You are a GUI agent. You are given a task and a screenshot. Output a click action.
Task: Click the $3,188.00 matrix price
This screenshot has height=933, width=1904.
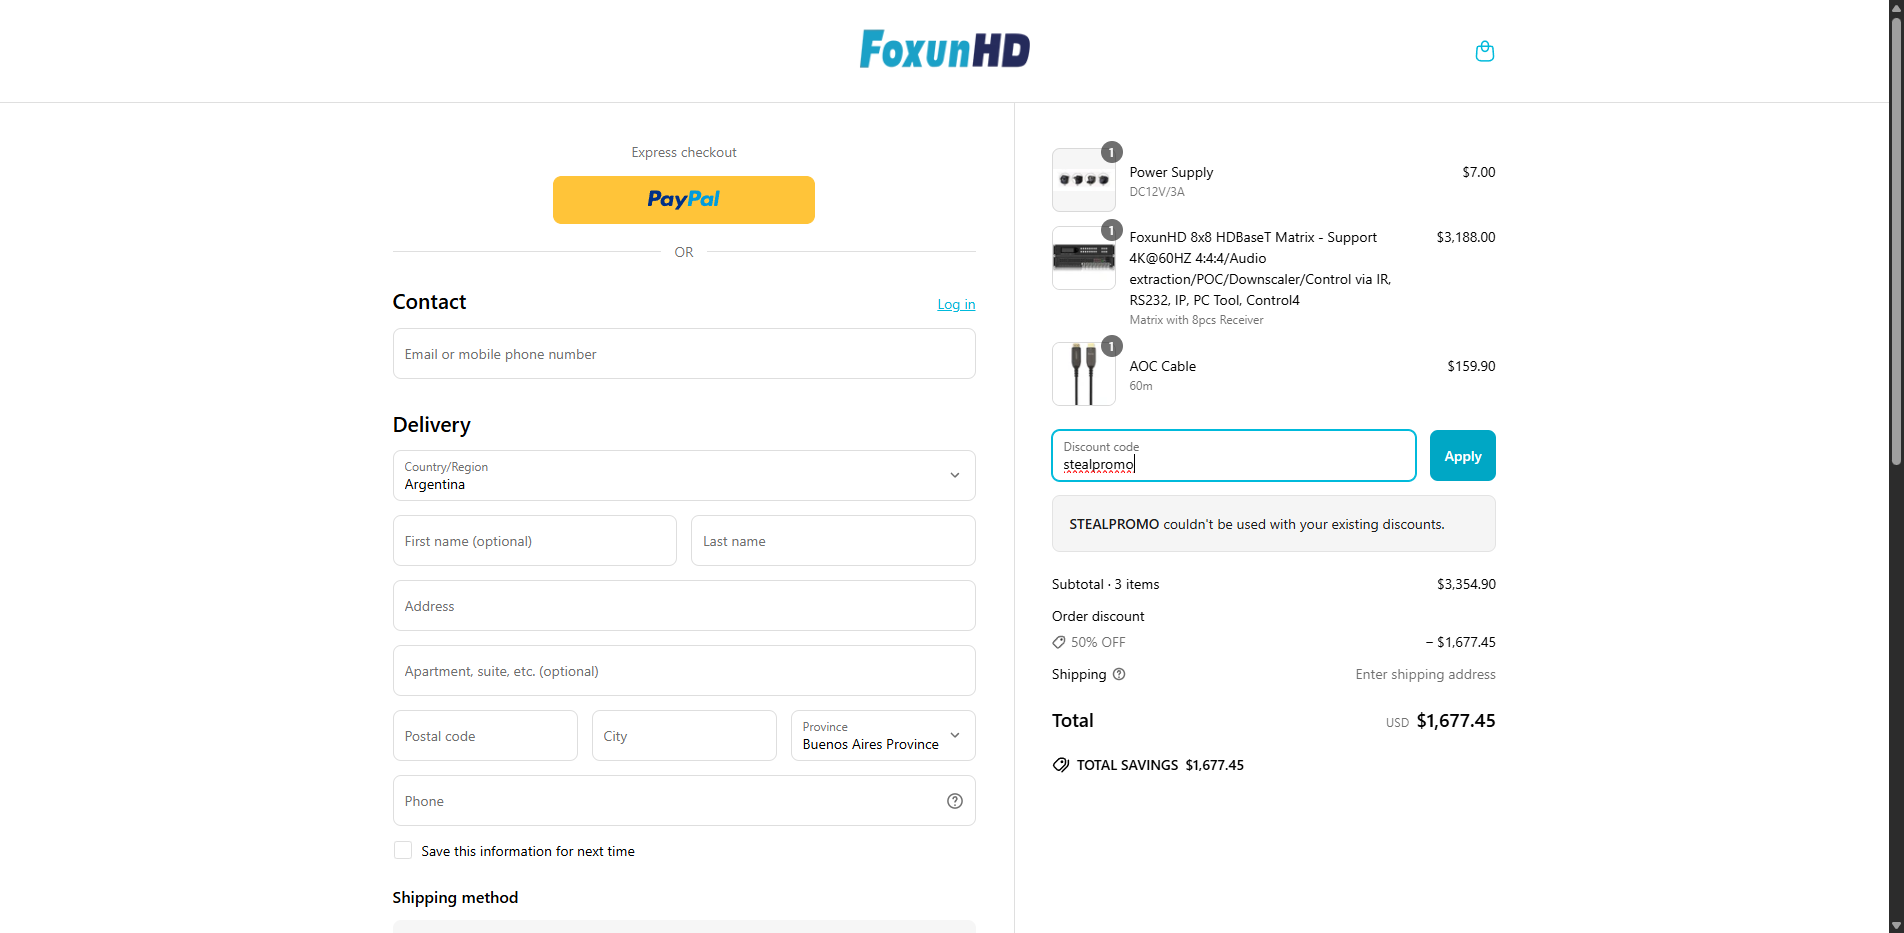coord(1466,237)
